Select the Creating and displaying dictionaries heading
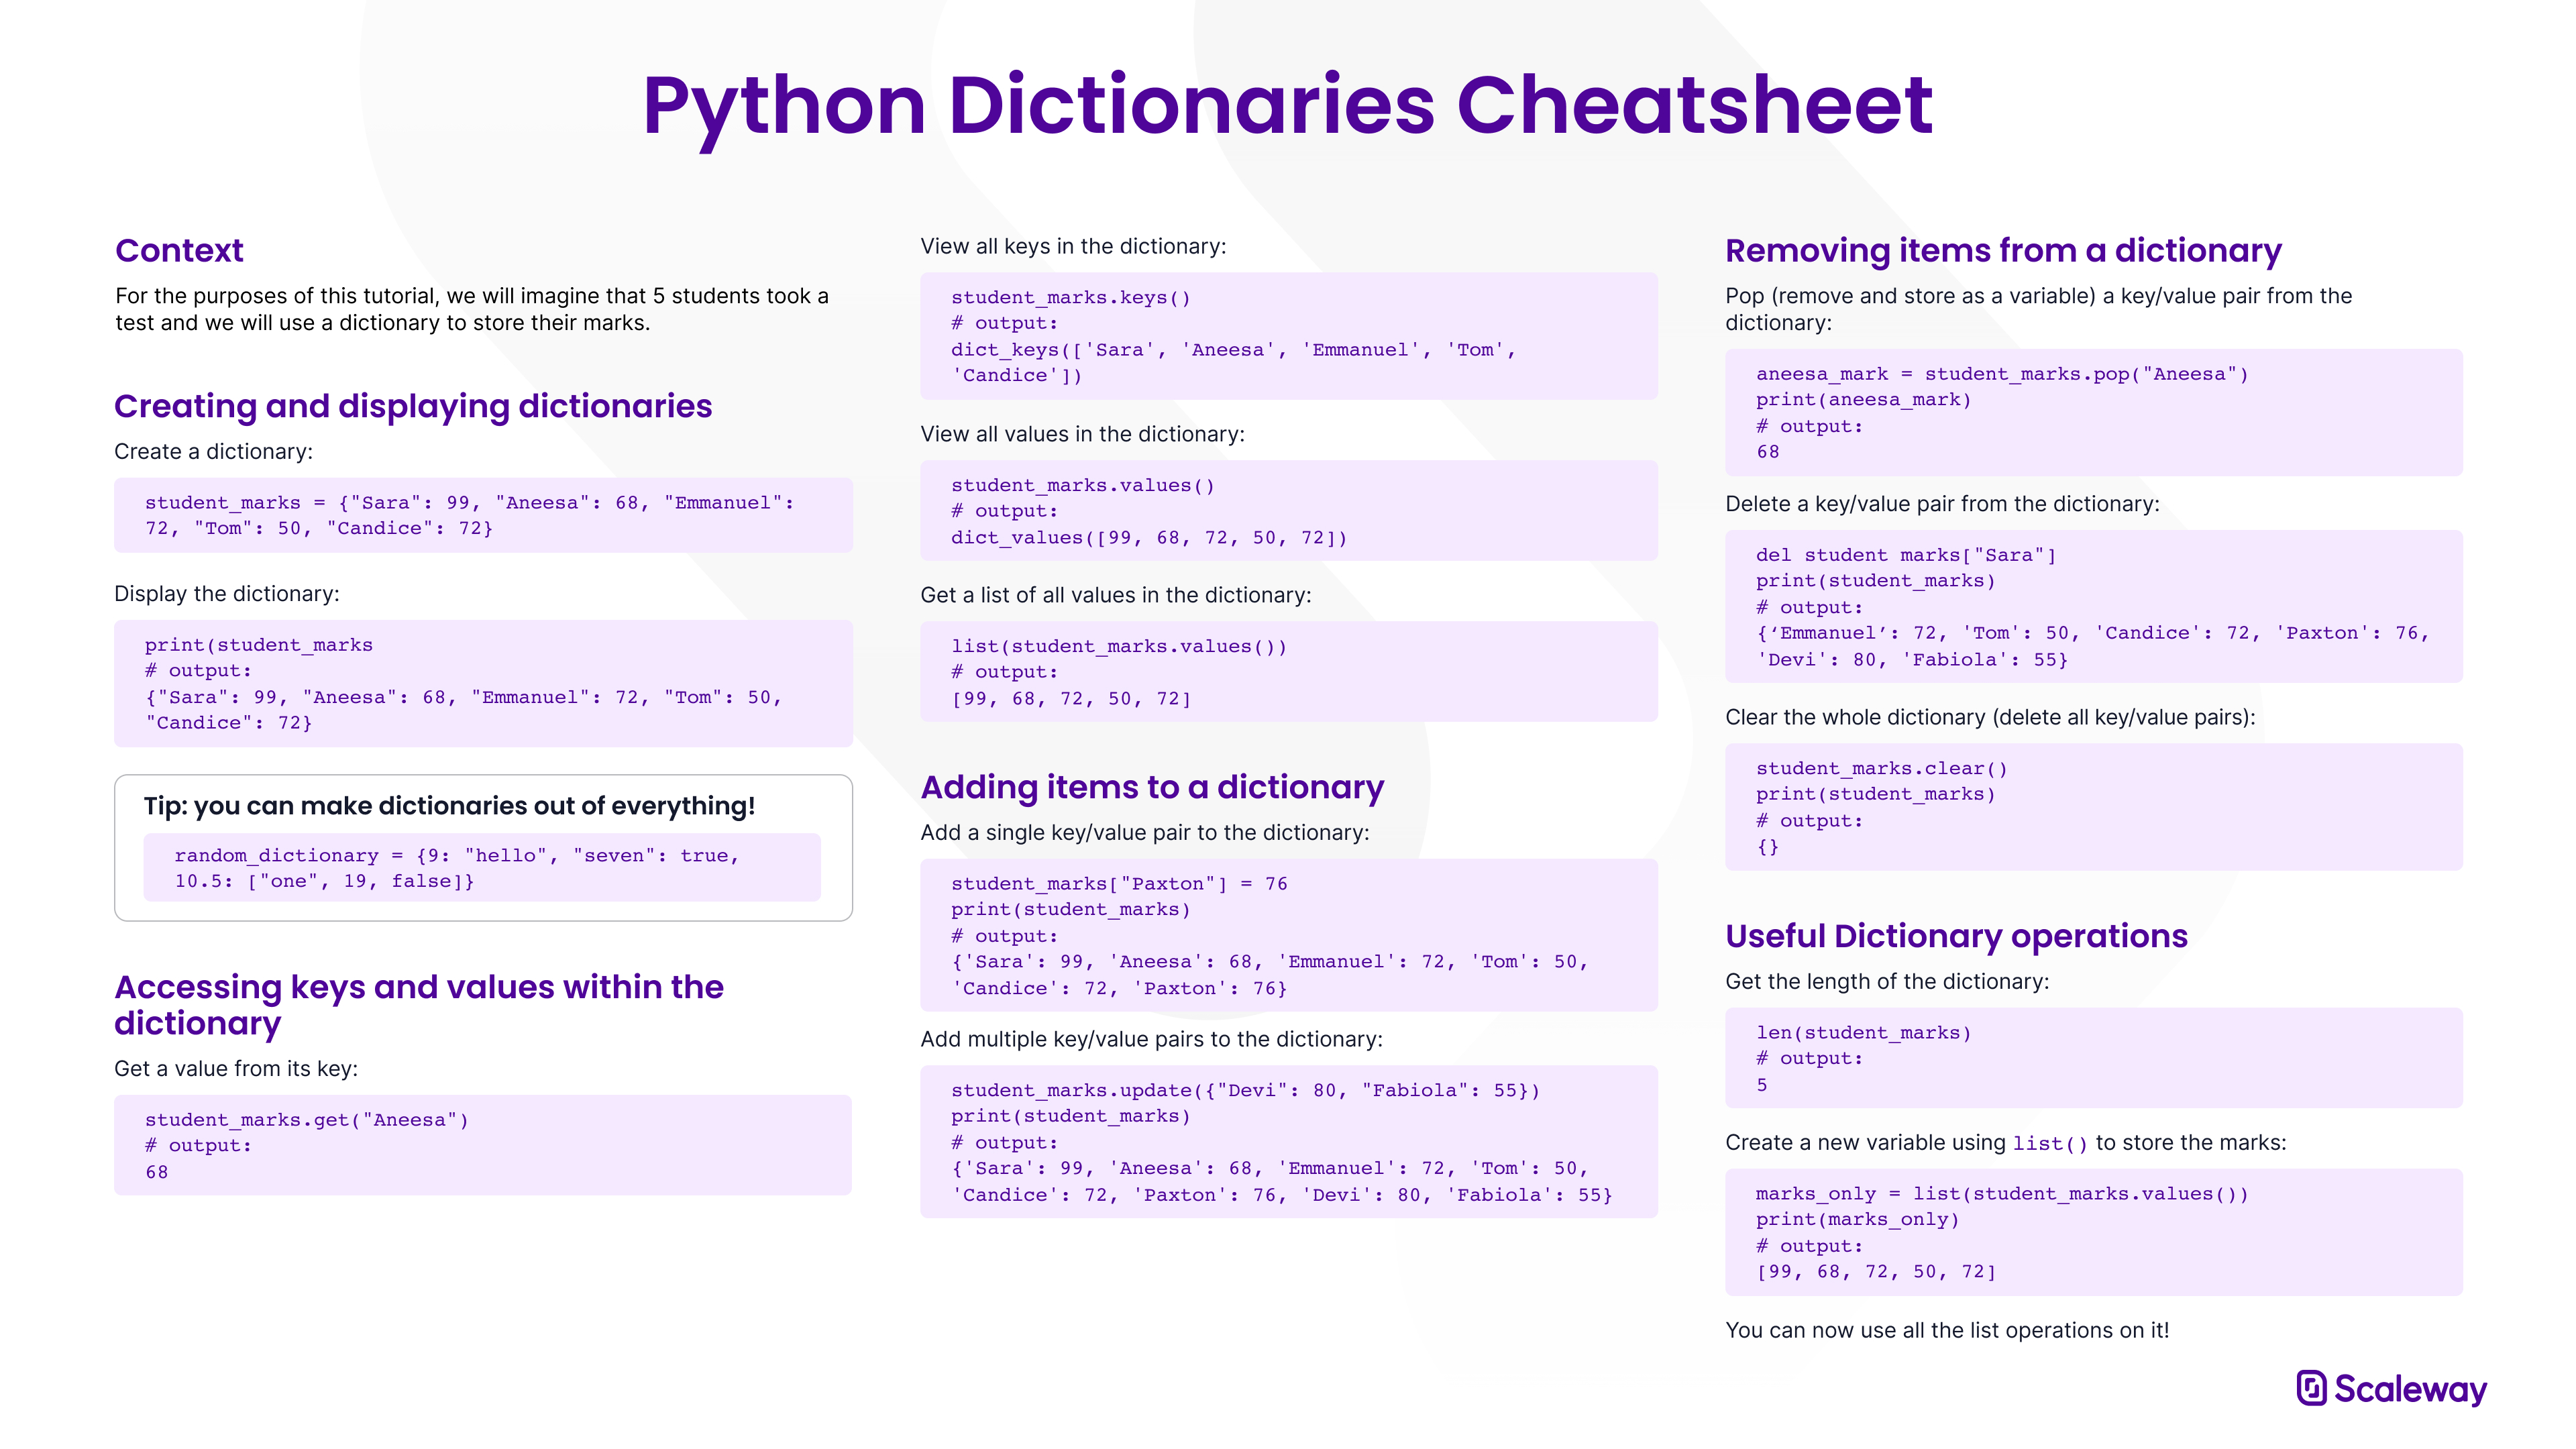Viewport: 2576px width, 1449px height. click(413, 406)
